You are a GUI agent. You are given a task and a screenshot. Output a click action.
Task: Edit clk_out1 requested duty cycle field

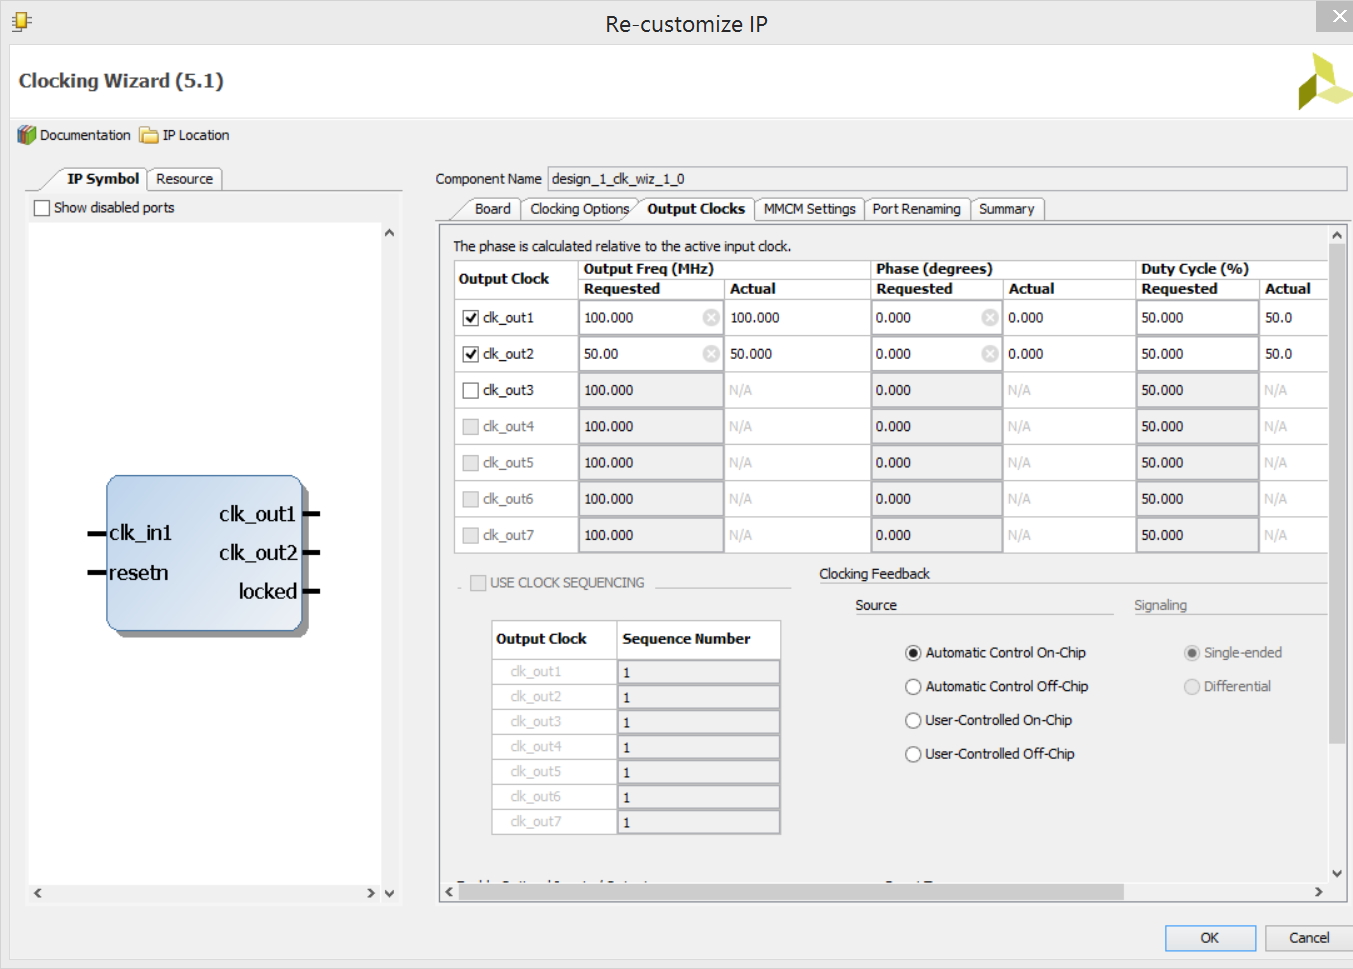tap(1197, 318)
